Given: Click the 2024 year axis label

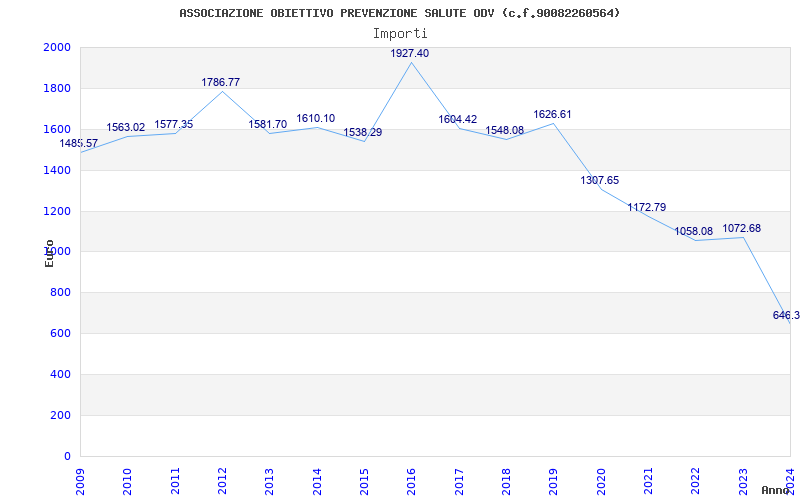Looking at the screenshot, I should [790, 482].
